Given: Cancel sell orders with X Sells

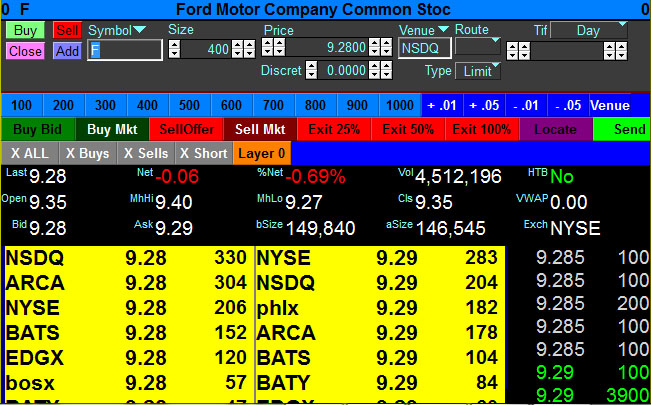Looking at the screenshot, I should tap(146, 153).
